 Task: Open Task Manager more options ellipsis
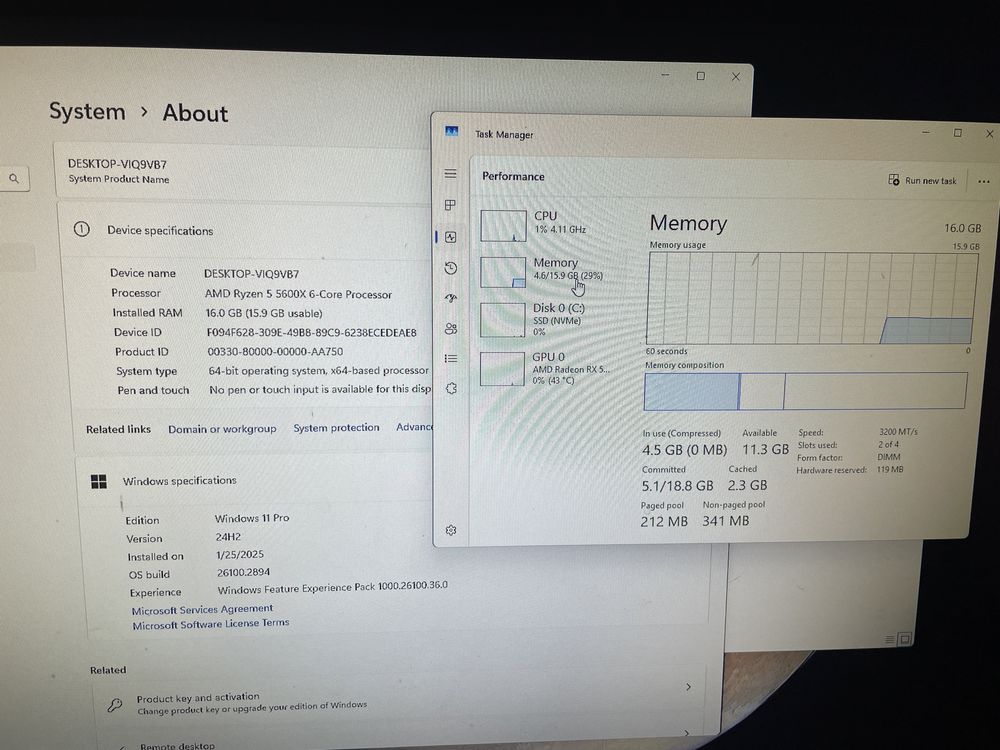pos(983,182)
